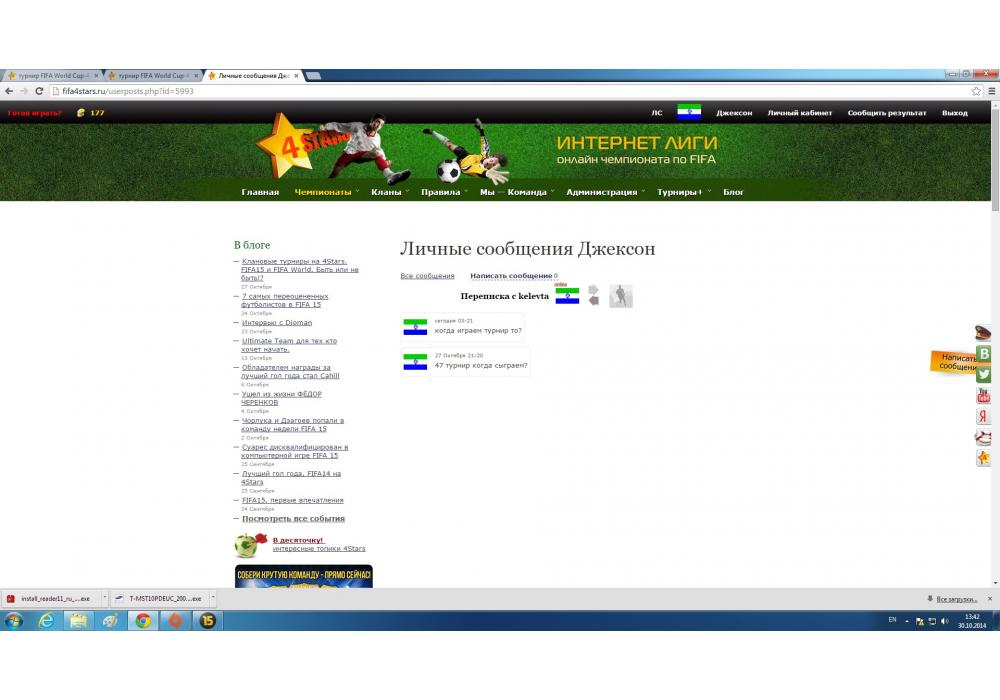Open Internet Explorer from the taskbar
This screenshot has width=1000, height=700.
coord(46,621)
